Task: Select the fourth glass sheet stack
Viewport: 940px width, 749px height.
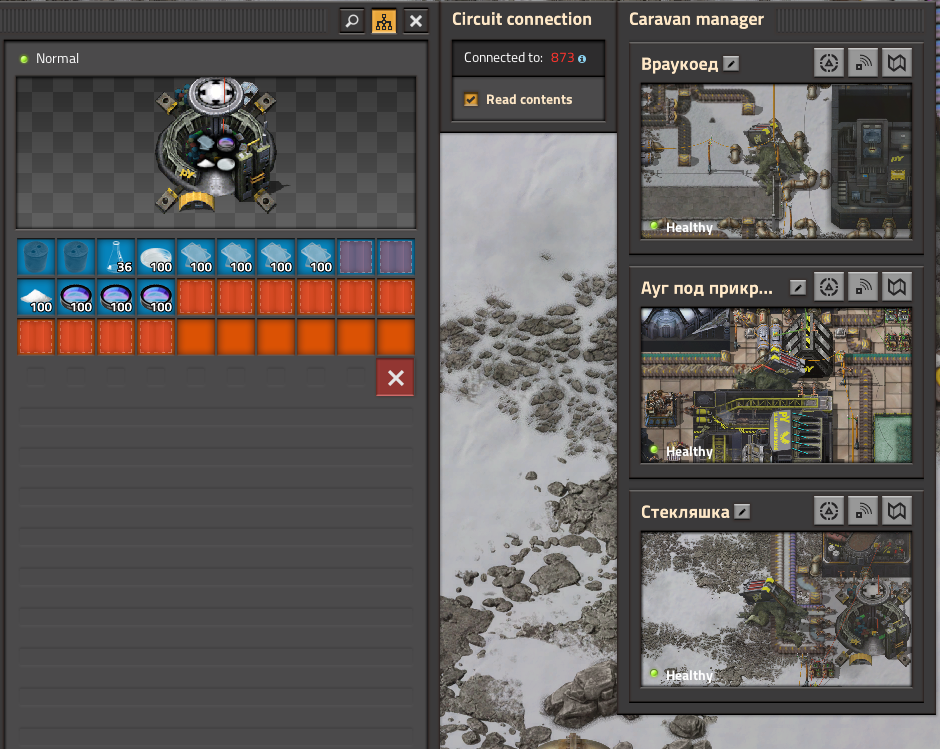Action: (317, 257)
